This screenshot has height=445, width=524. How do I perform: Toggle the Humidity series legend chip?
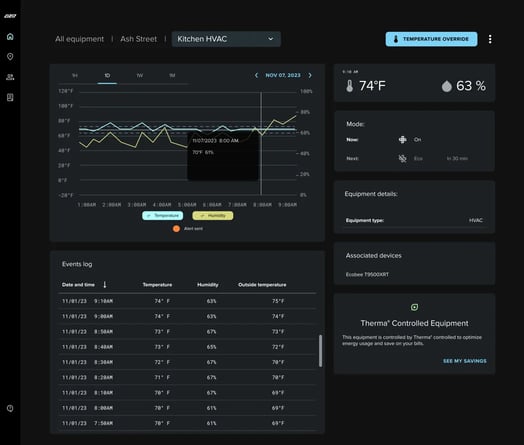[x=213, y=215]
